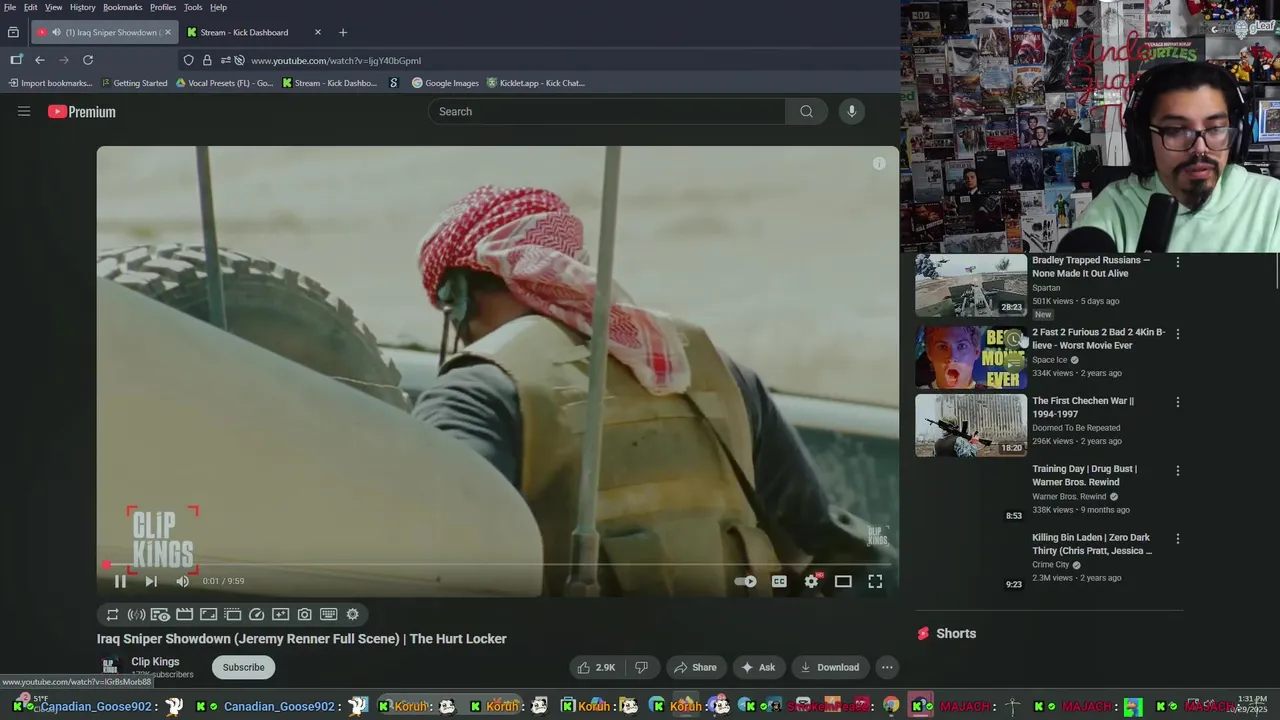Open options for Killing Bin Laden video

tap(1177, 538)
